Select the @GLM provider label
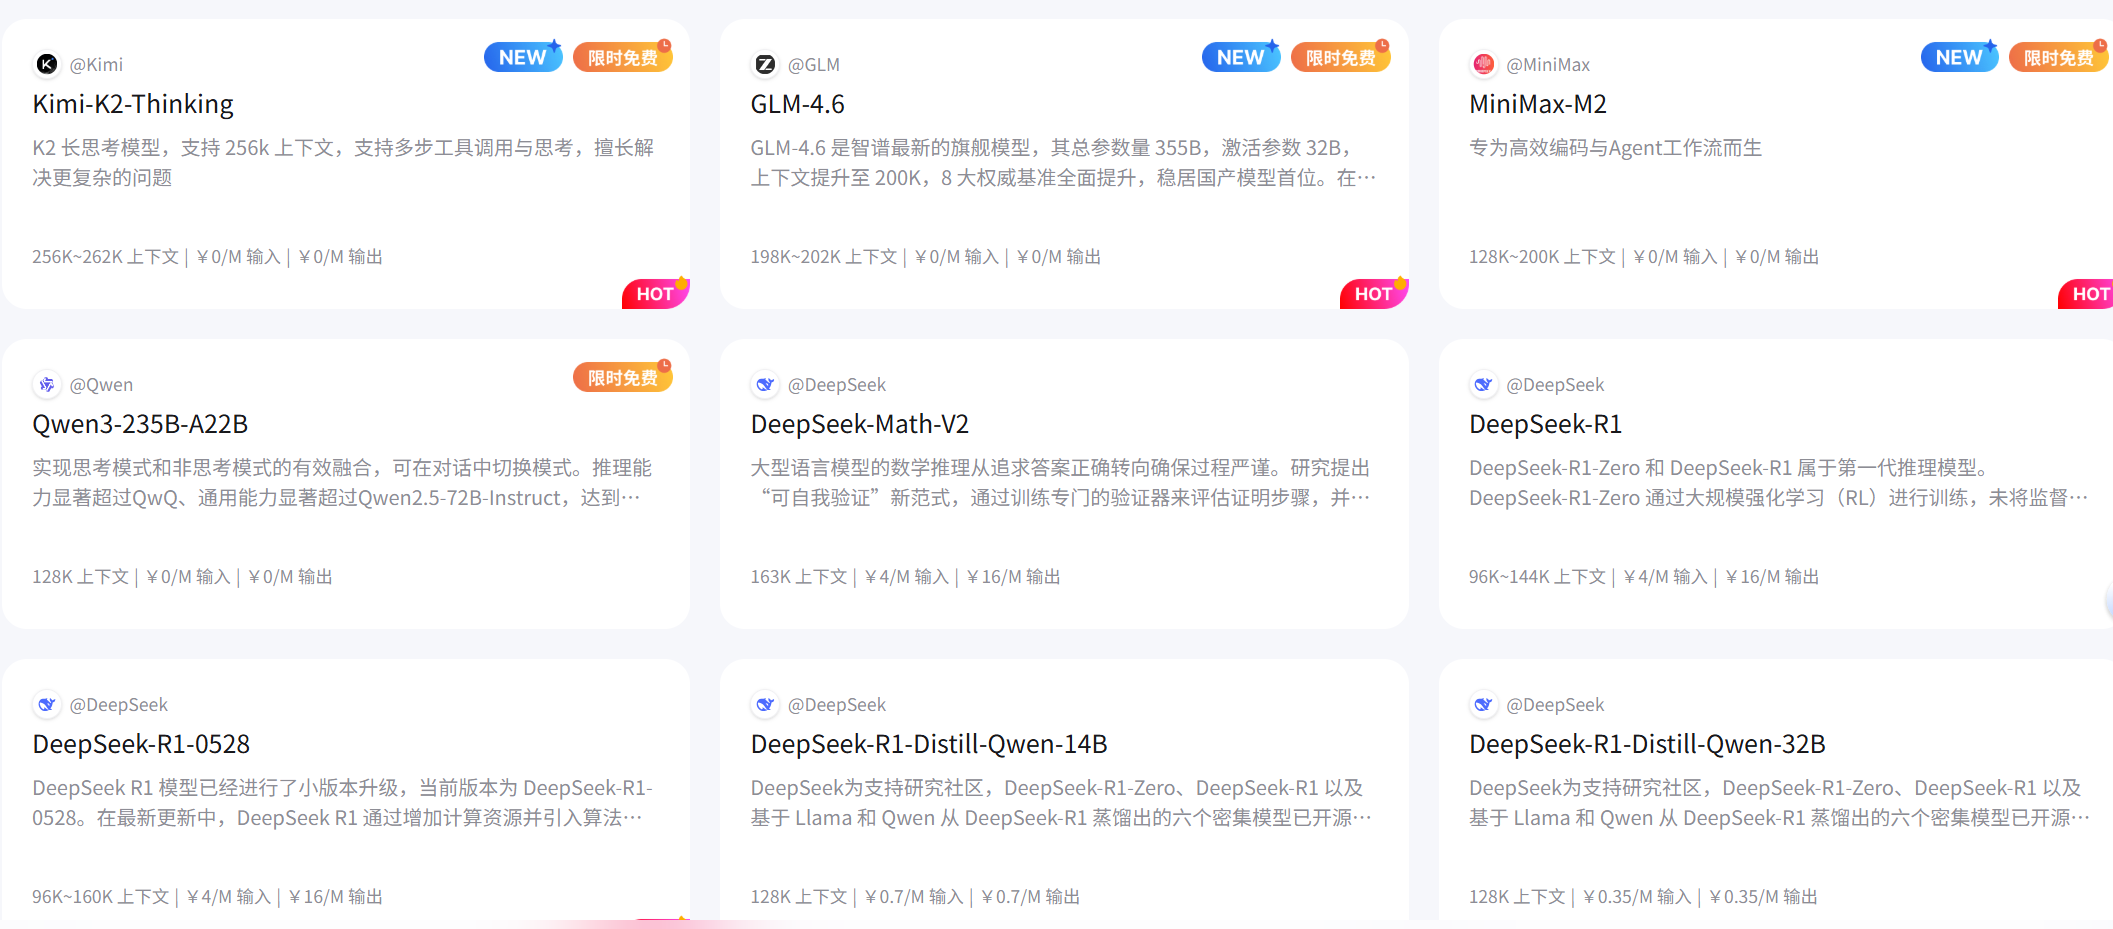 (x=813, y=65)
